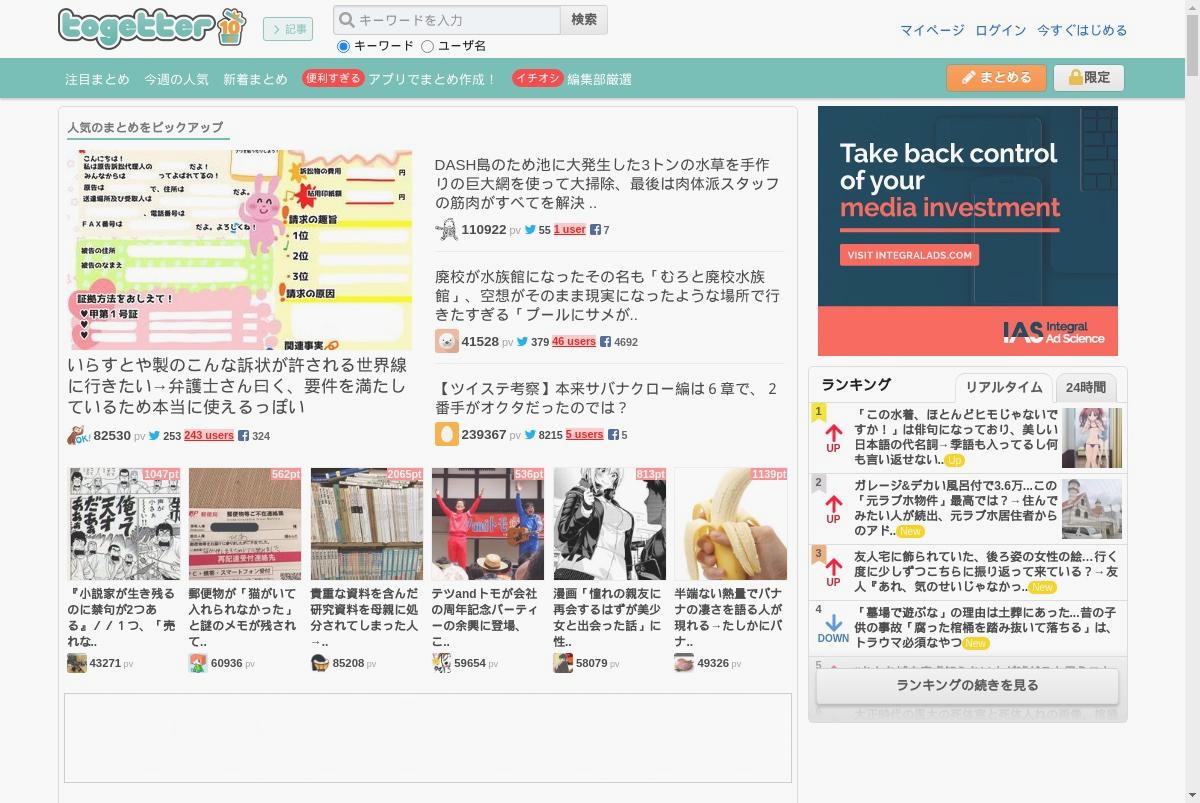Open the 記事 search type dropdown

[x=288, y=29]
